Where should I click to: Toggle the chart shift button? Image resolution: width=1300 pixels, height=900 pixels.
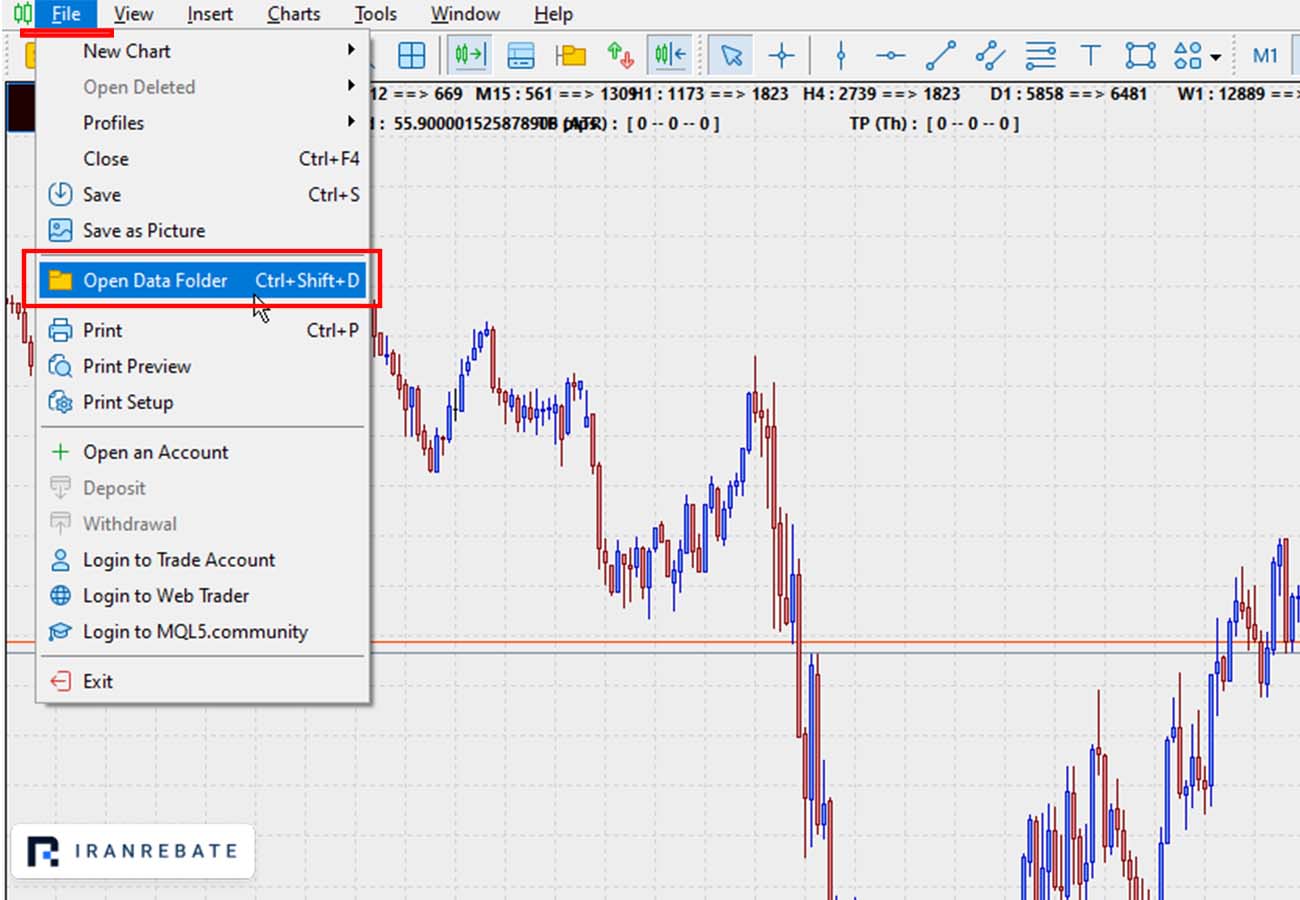pyautogui.click(x=669, y=55)
